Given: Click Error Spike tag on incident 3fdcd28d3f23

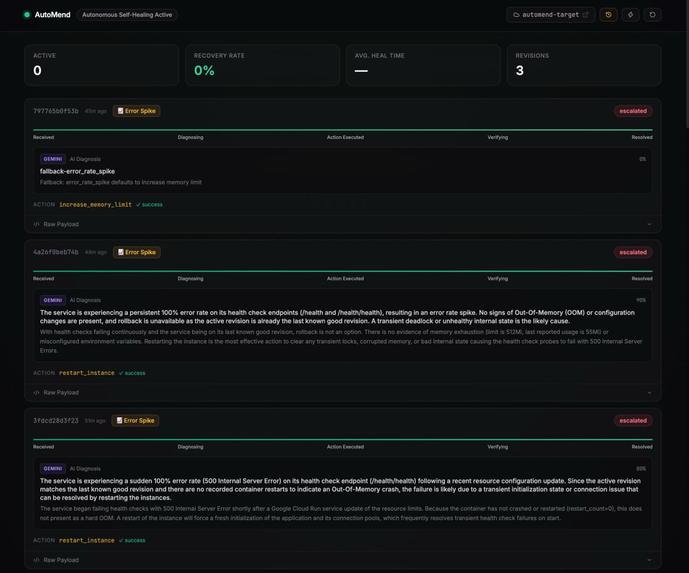Looking at the screenshot, I should 135,421.
